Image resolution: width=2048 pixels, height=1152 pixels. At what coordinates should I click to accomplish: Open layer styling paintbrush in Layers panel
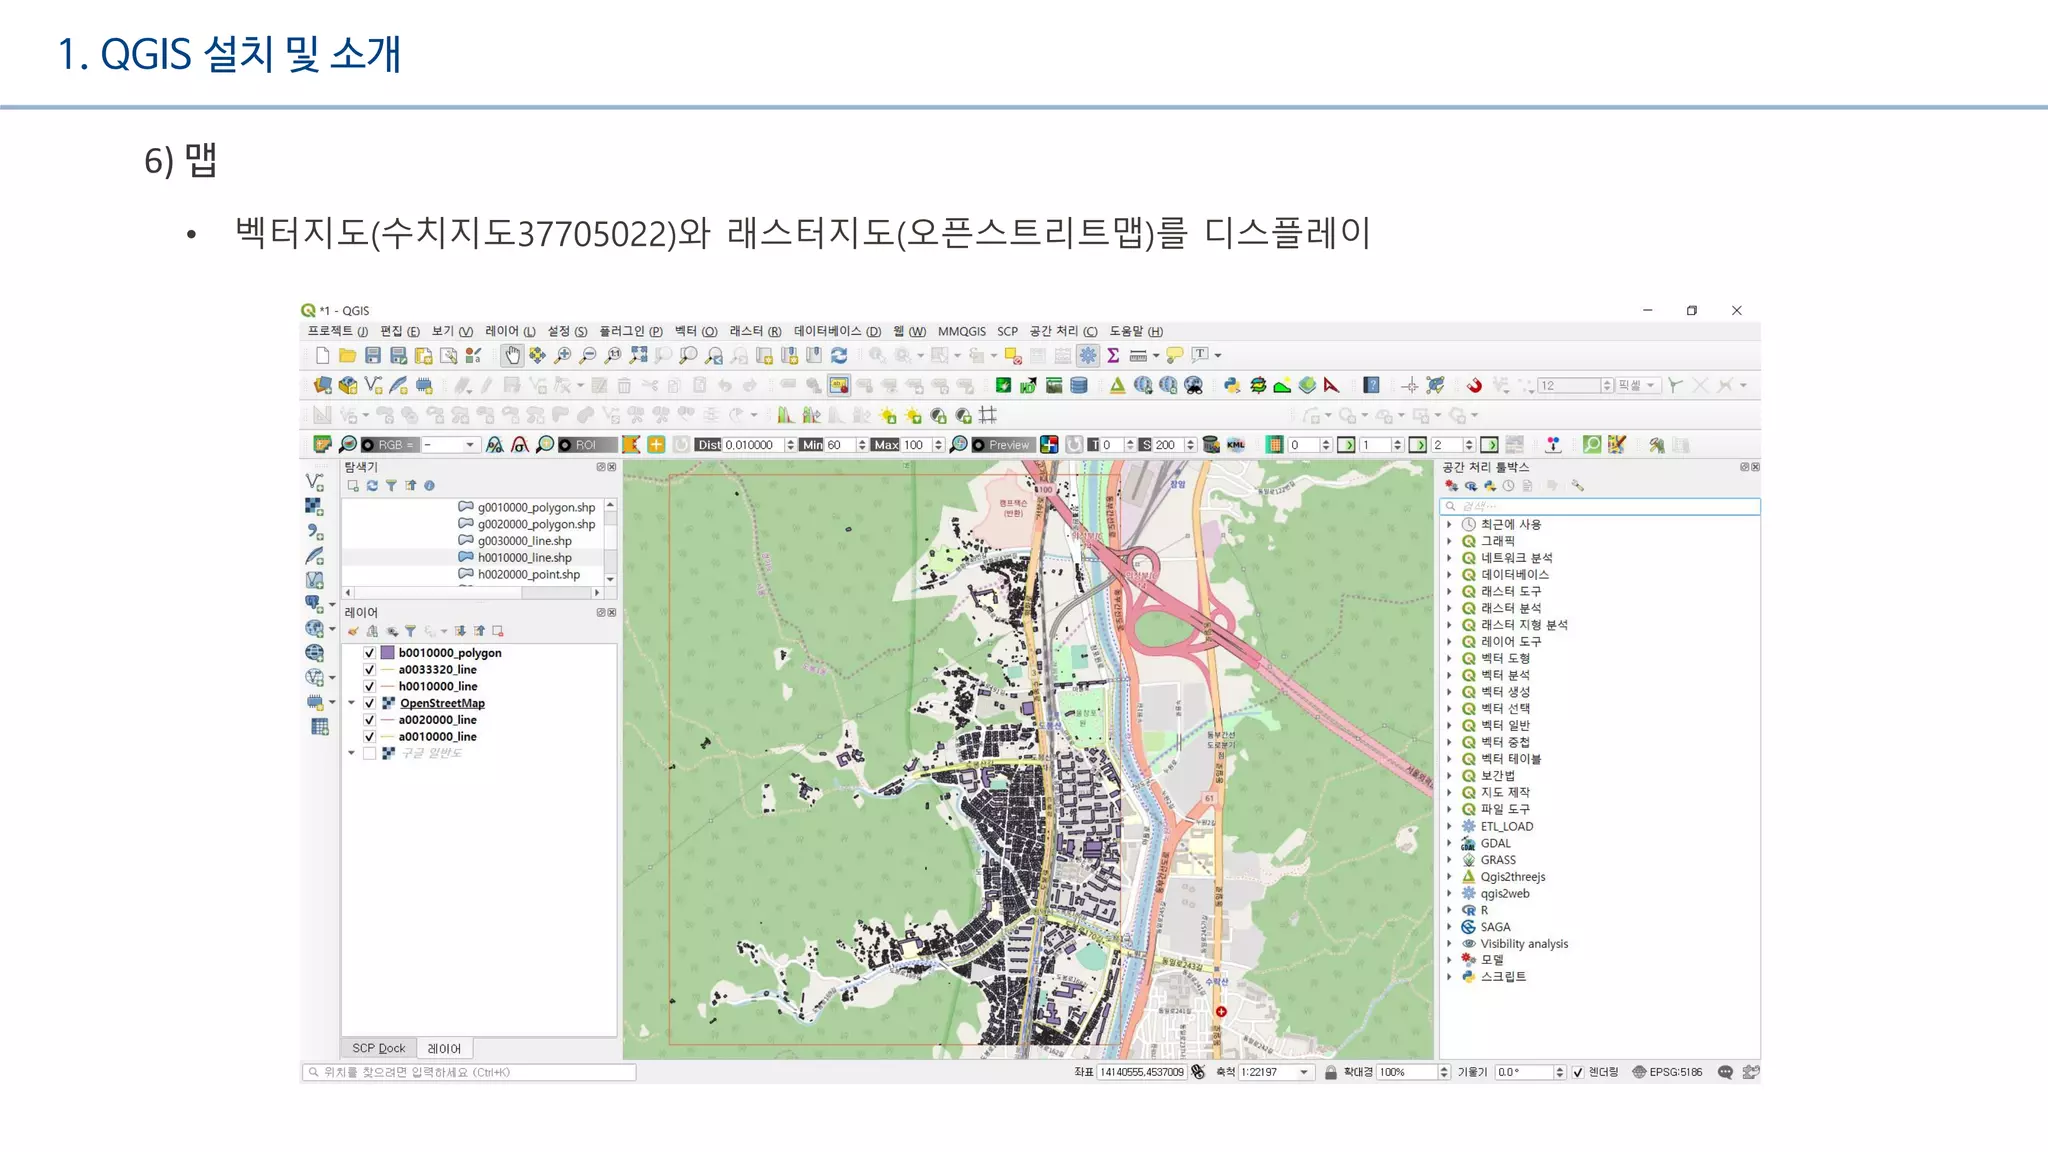353,631
